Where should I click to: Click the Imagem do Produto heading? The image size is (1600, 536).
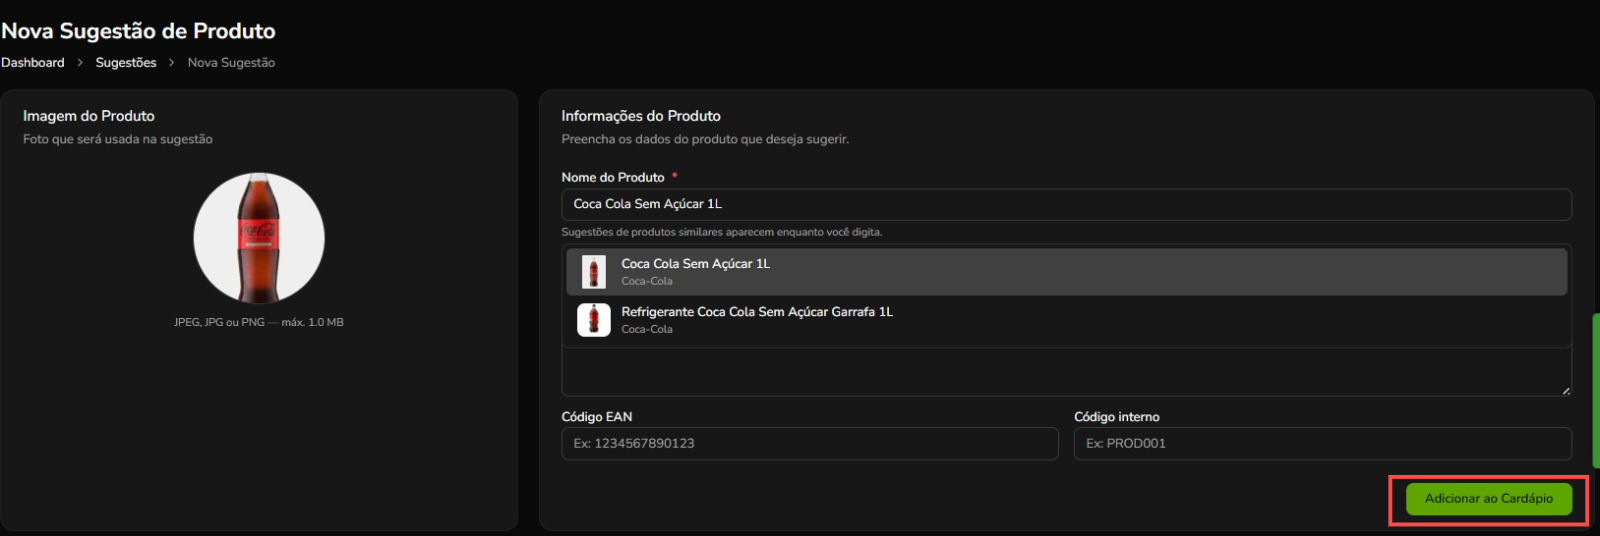(x=89, y=116)
